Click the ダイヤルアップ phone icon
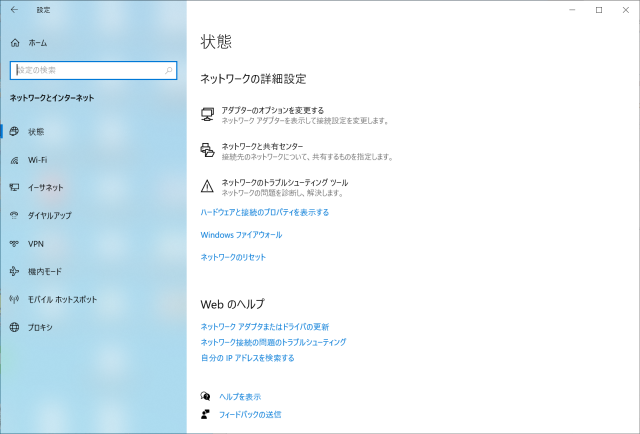Viewport: 640px width, 434px height. (14, 215)
